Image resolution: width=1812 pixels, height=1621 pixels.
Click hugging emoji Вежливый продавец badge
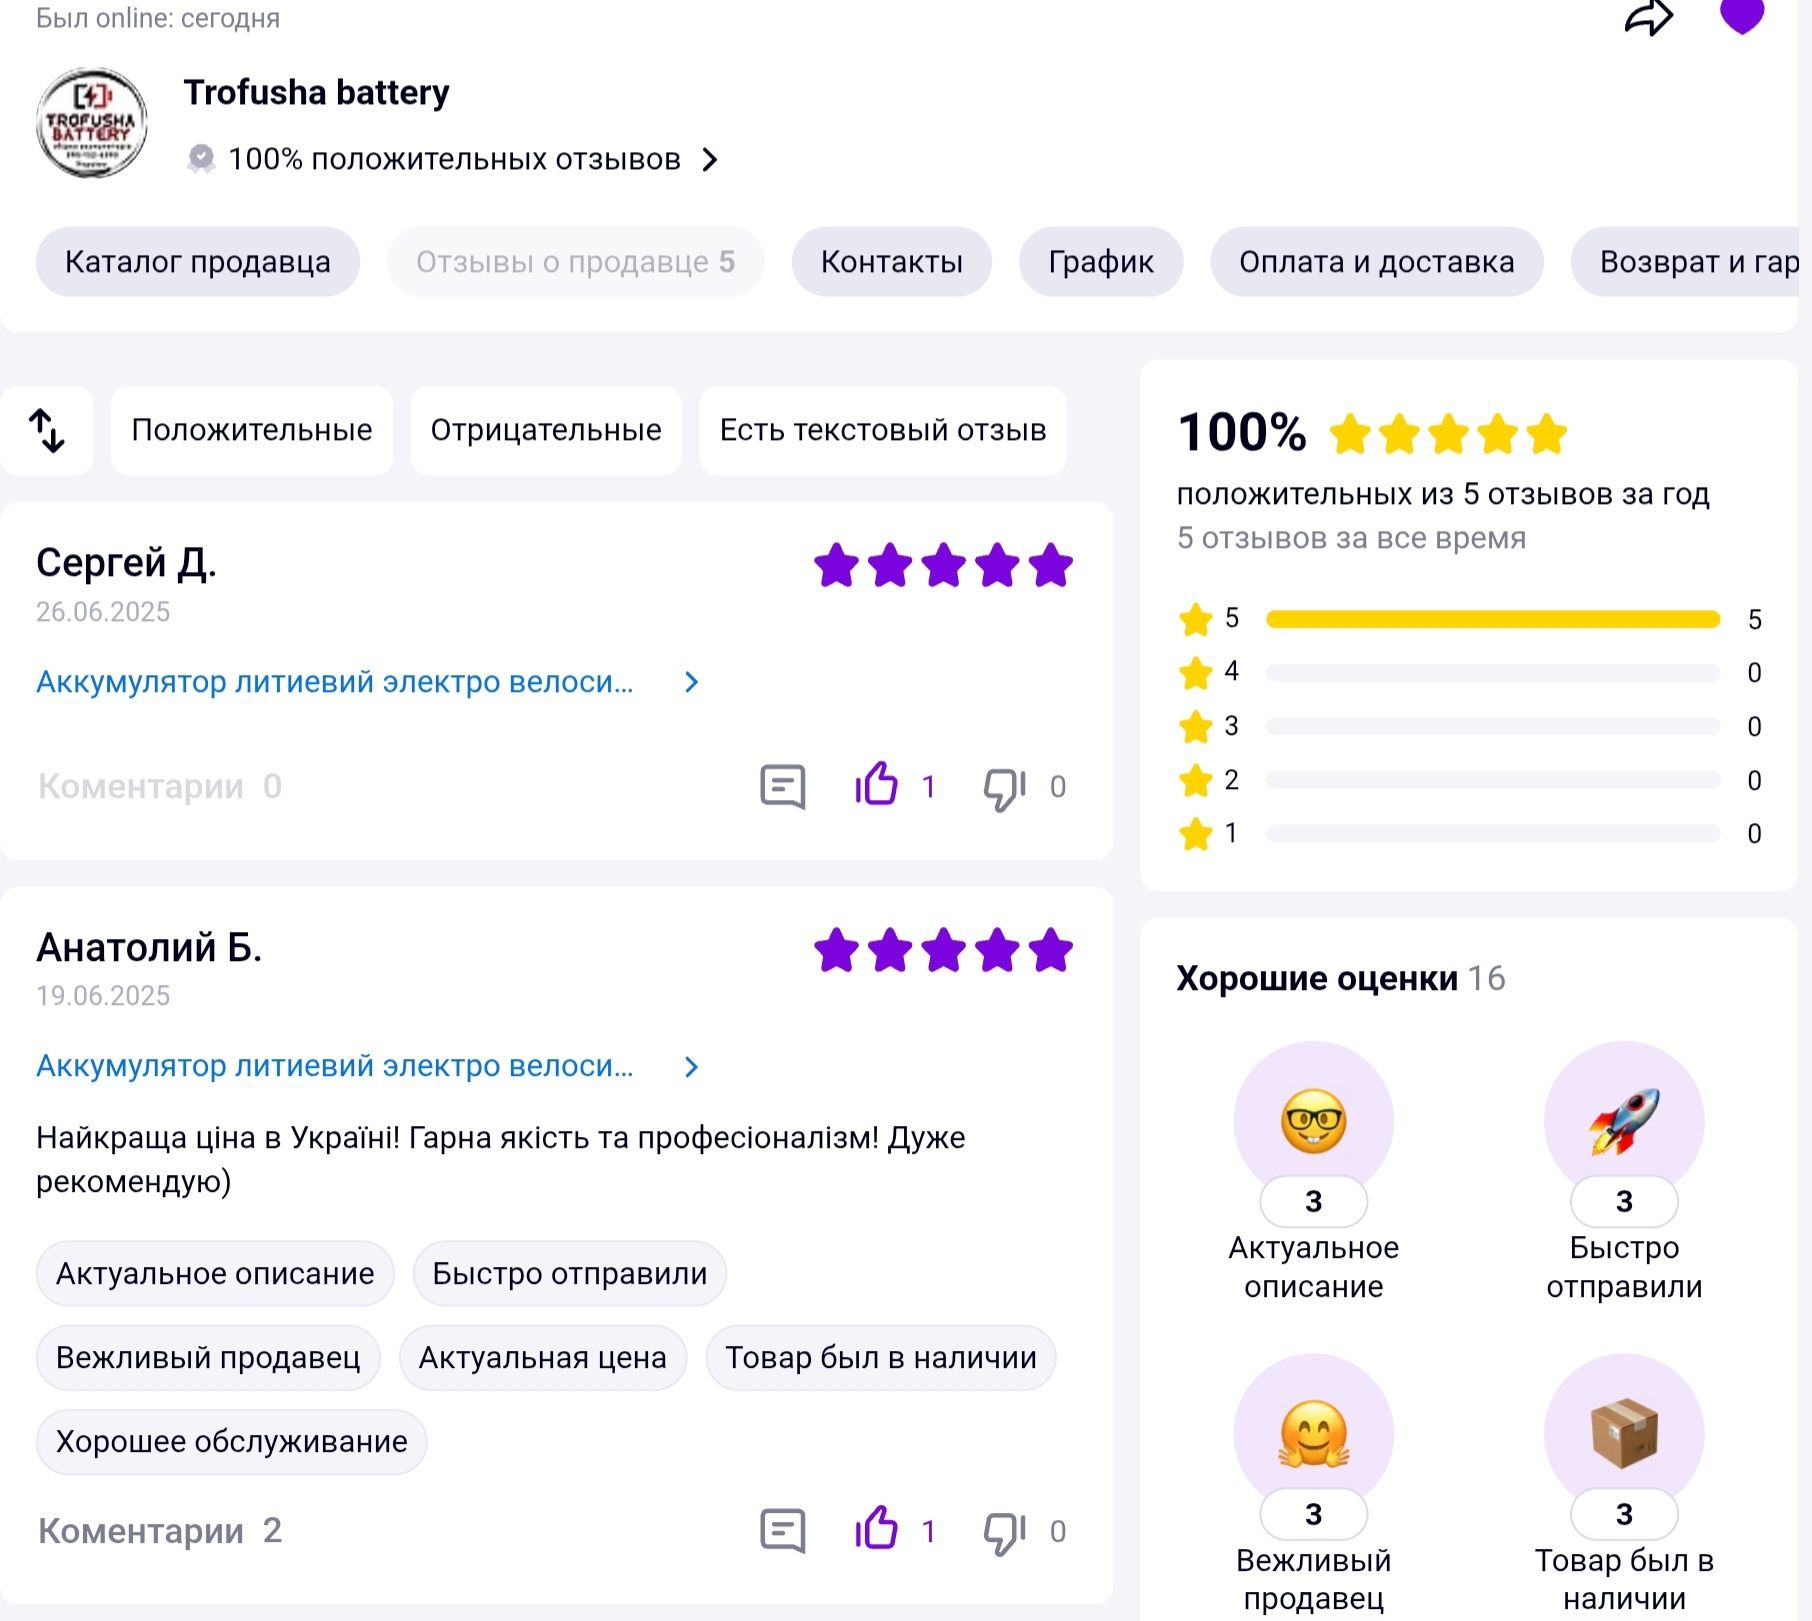(x=1314, y=1433)
